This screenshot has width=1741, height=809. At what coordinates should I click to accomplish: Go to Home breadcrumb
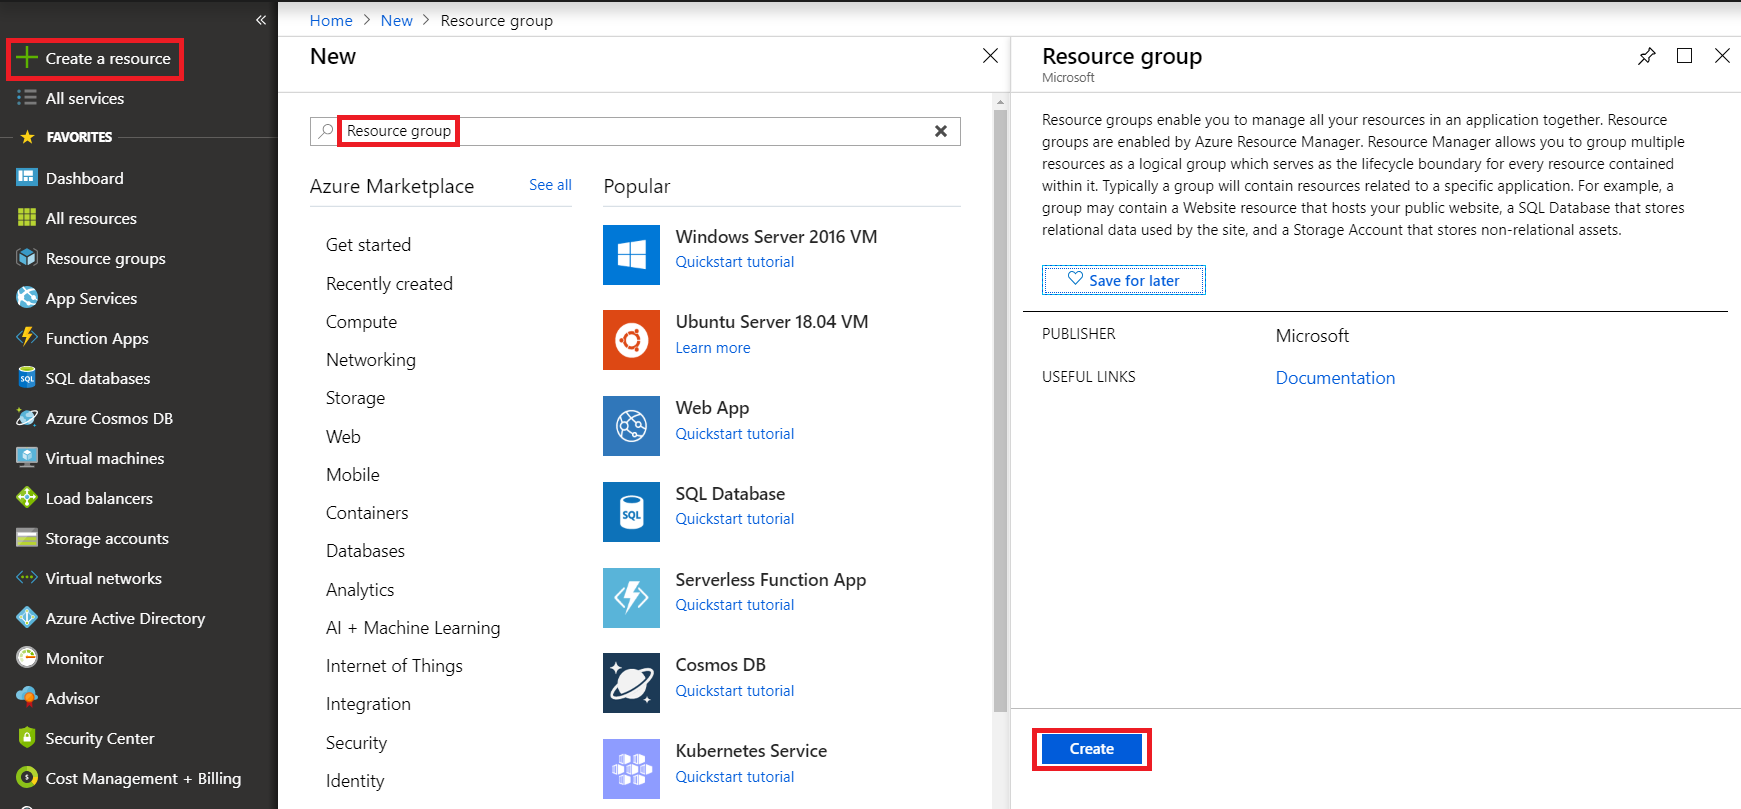331,20
